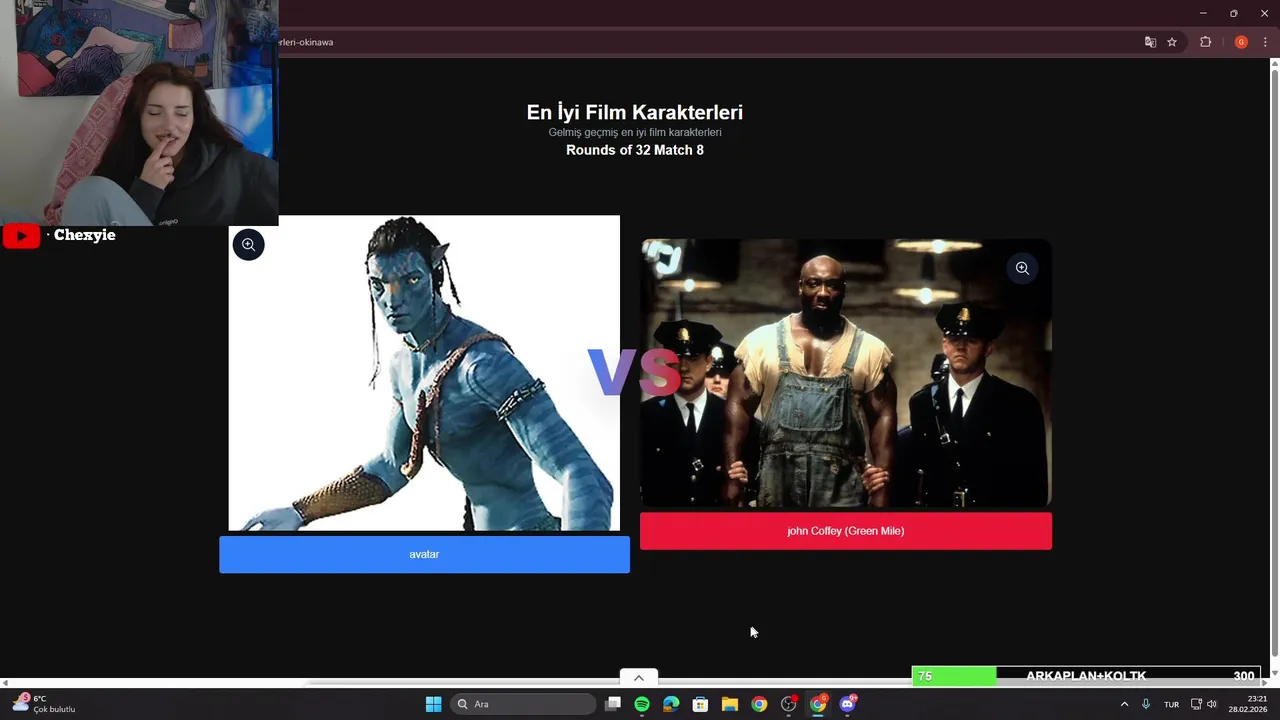Open Microsoft Edge from the taskbar
The image size is (1280, 720).
tap(671, 704)
